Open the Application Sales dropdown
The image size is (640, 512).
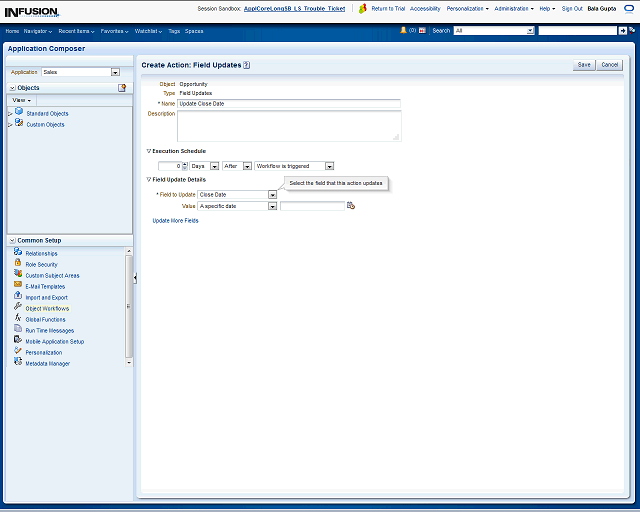coord(115,72)
